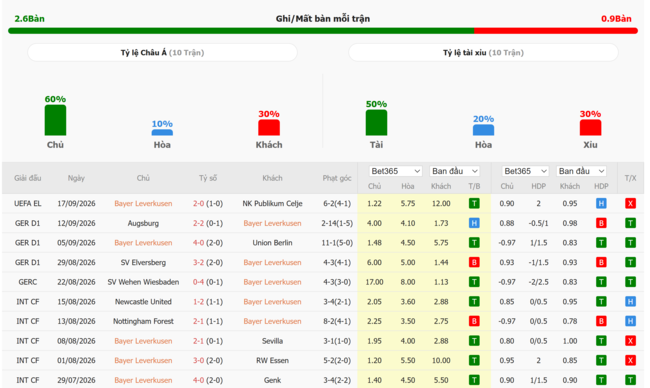Click blue H T/X badge in Newcastle United row

click(x=630, y=301)
